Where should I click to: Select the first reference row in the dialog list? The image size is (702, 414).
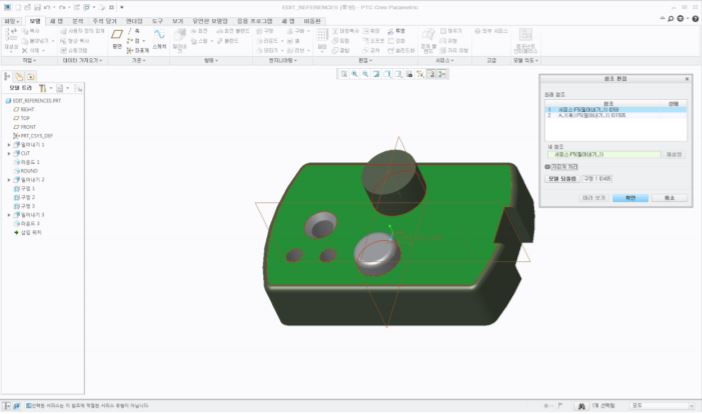point(616,110)
